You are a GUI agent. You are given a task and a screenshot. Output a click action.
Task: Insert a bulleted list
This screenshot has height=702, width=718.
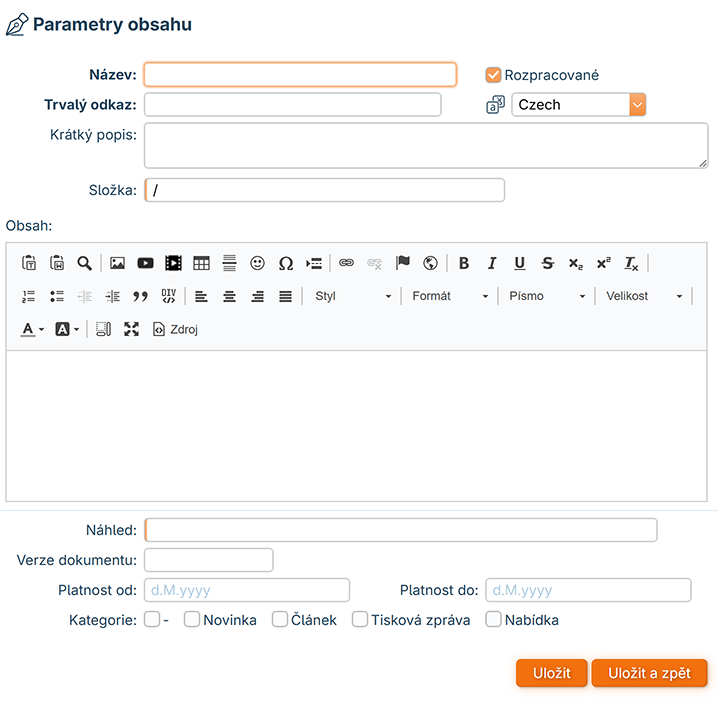(x=57, y=296)
